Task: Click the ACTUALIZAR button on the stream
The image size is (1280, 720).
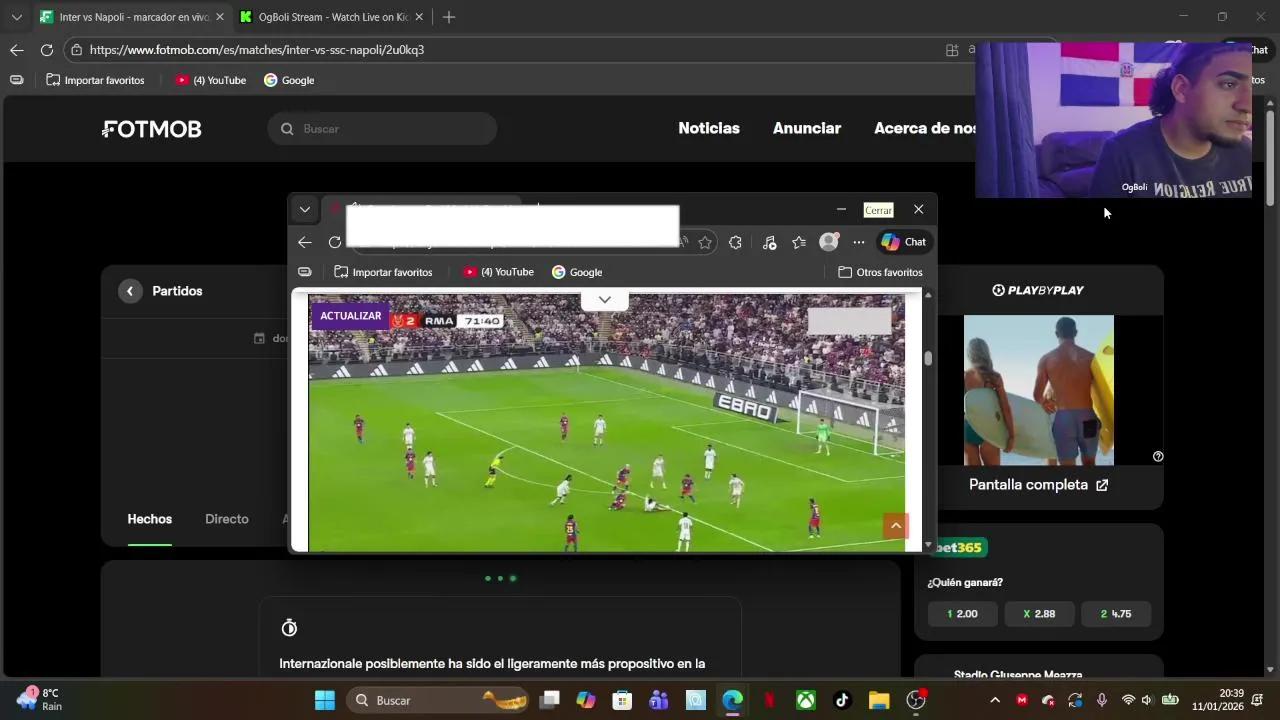Action: point(350,315)
